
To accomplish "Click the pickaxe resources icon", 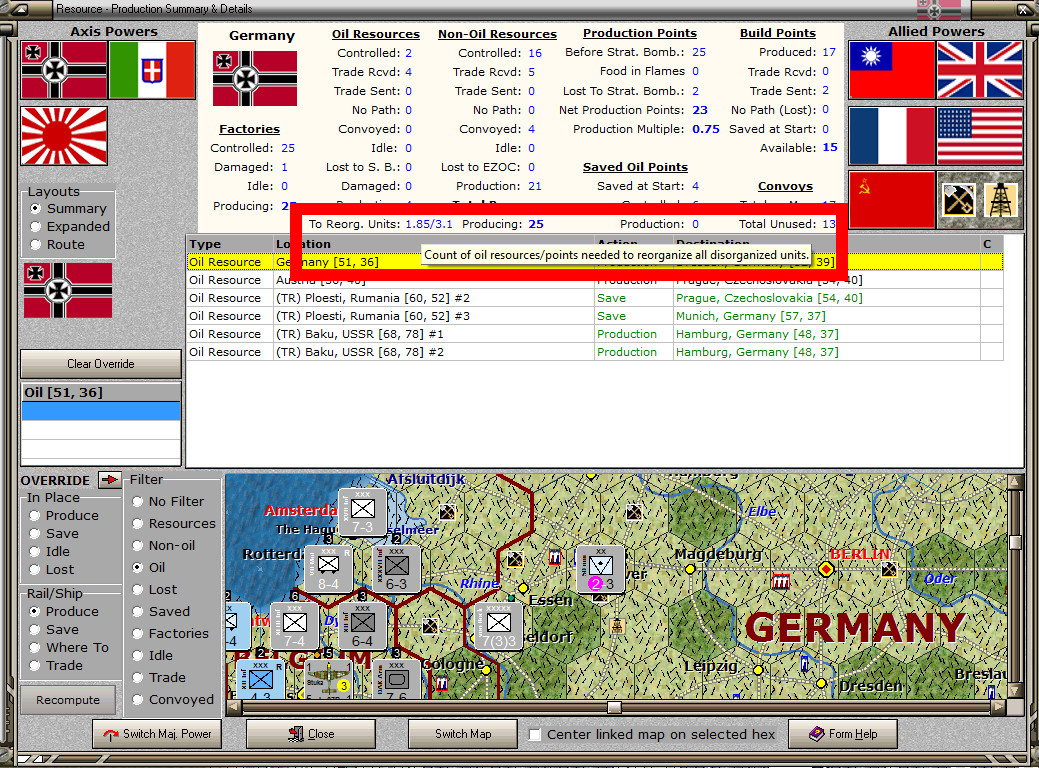I will (958, 199).
